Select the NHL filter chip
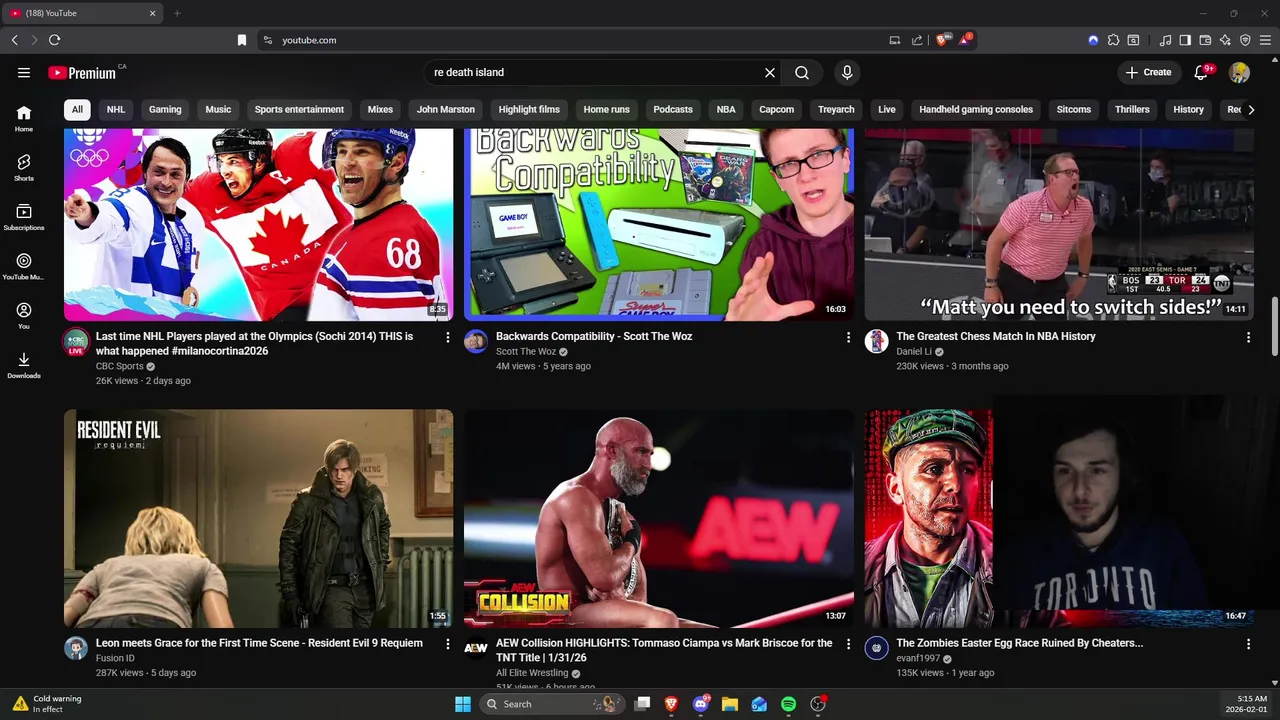Screen dimensions: 1280x720 point(116,109)
